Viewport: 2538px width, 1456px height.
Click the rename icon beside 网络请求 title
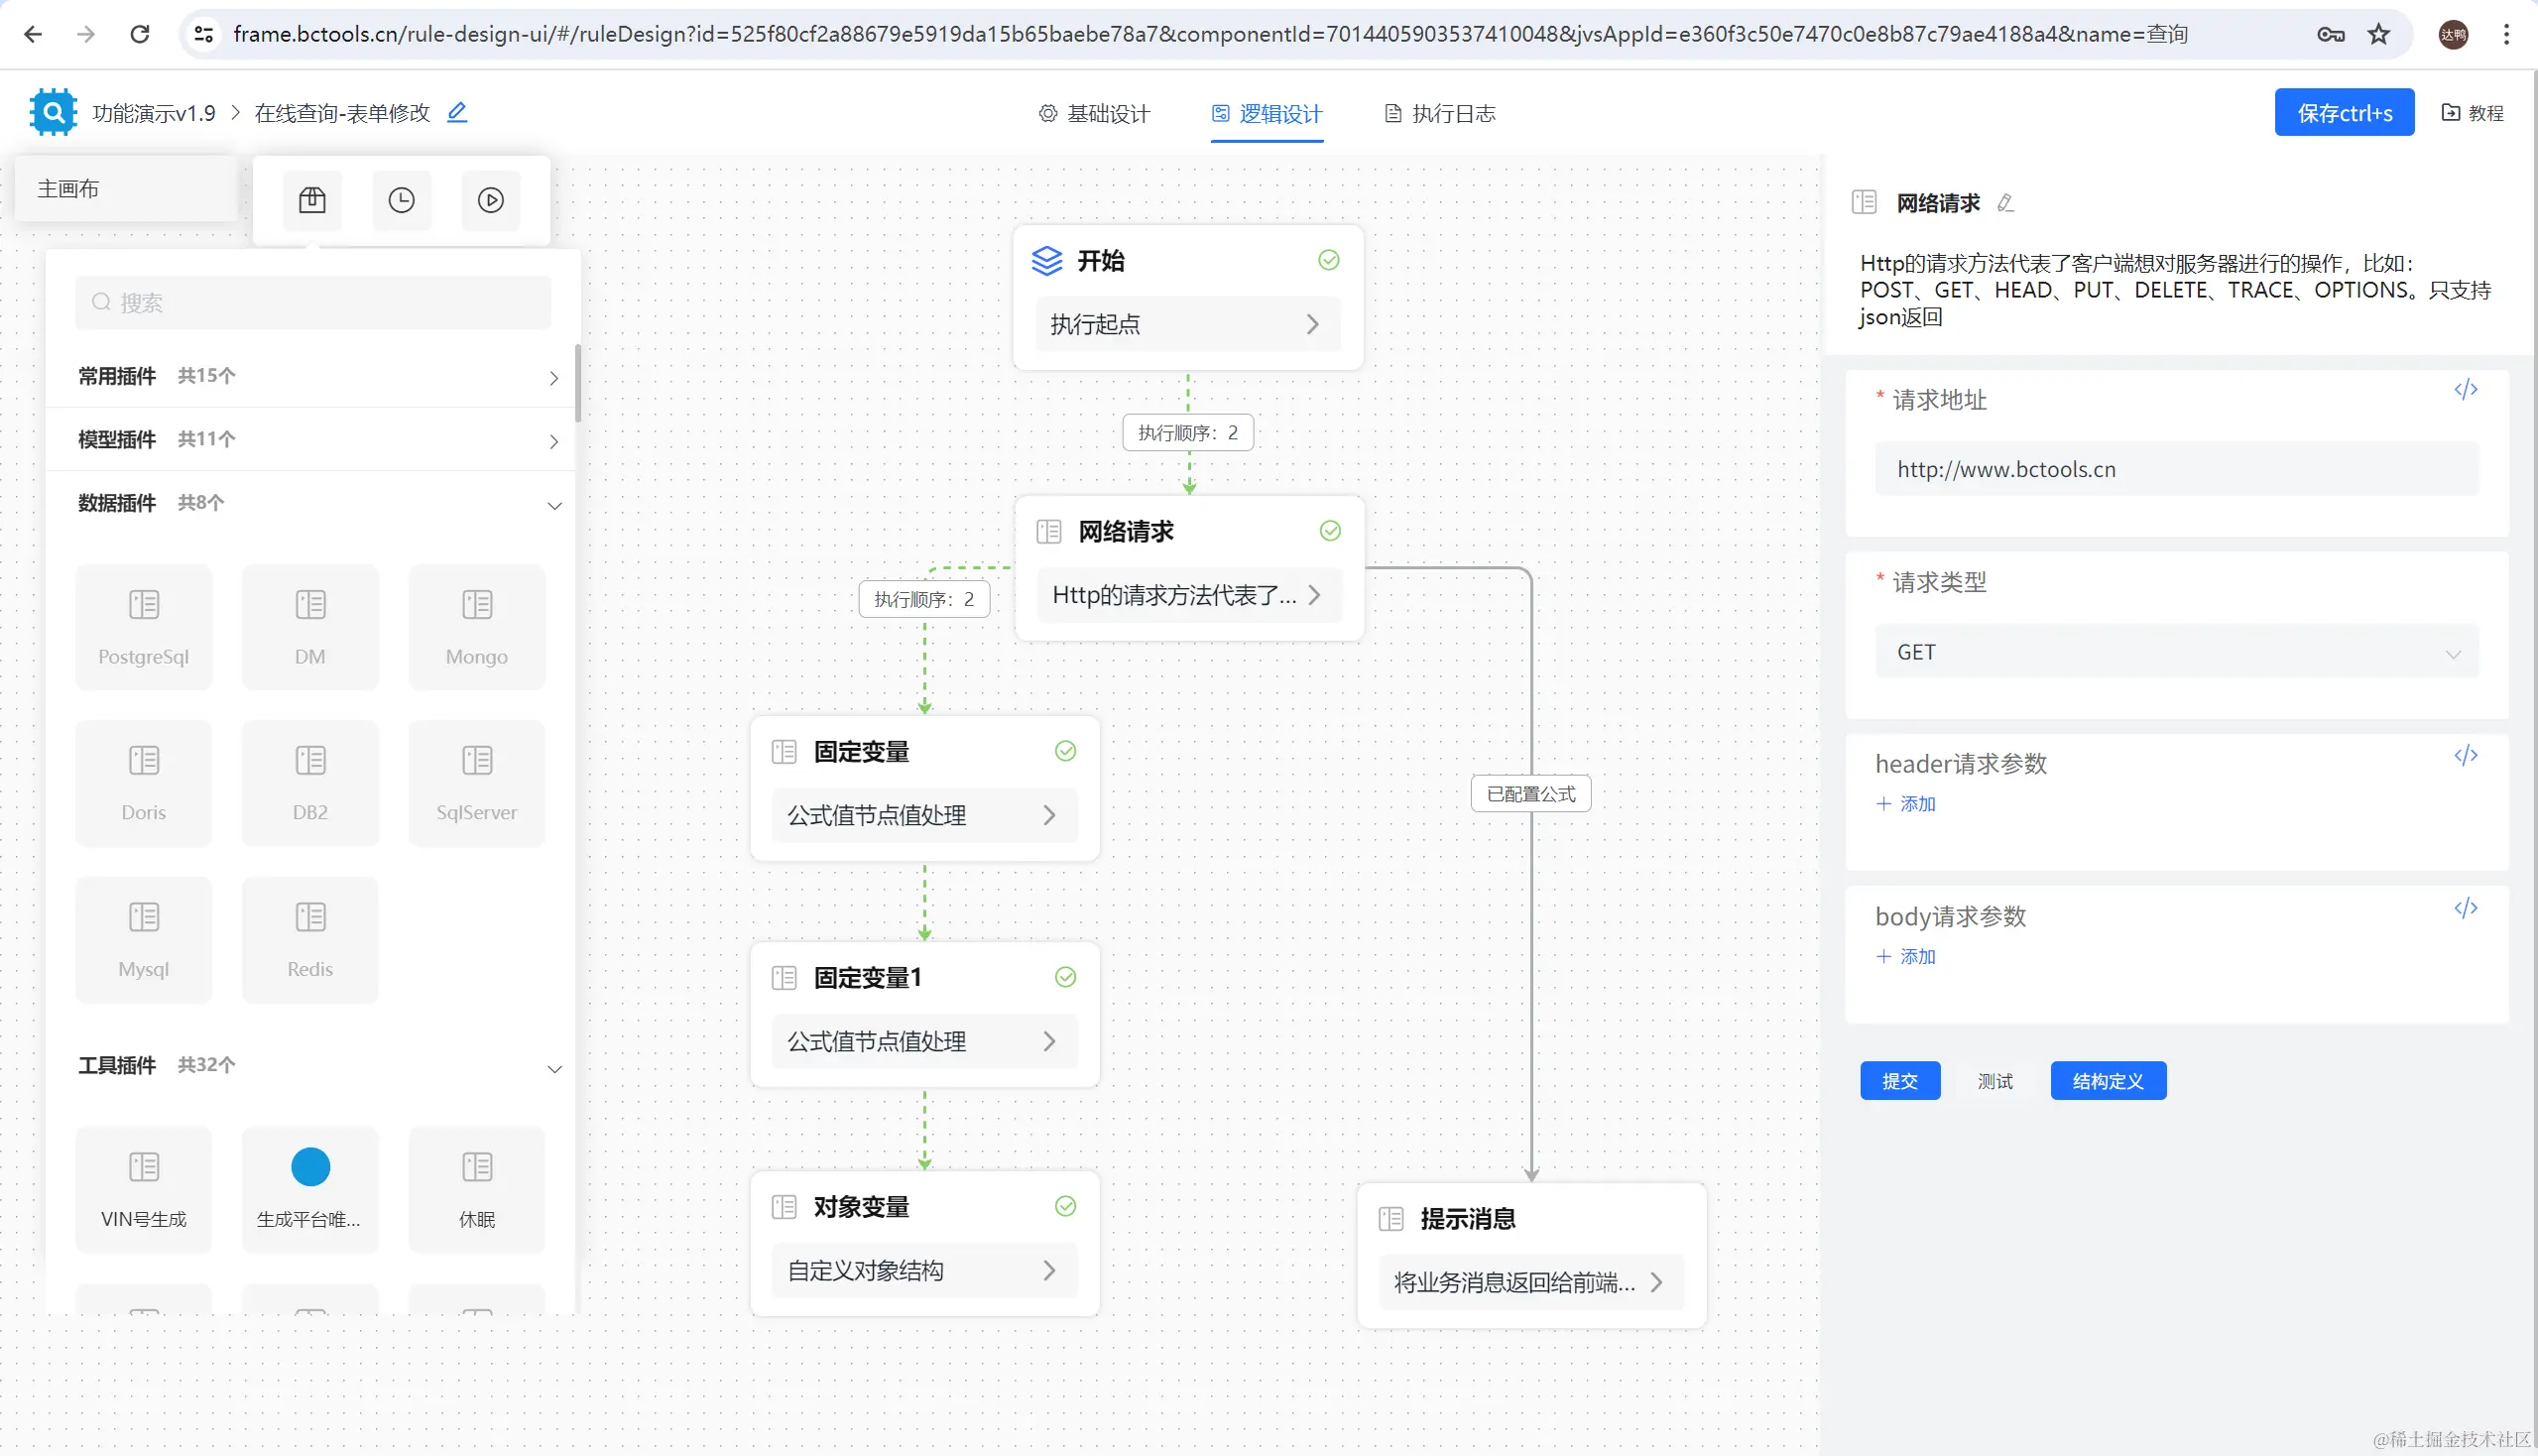[x=2005, y=203]
